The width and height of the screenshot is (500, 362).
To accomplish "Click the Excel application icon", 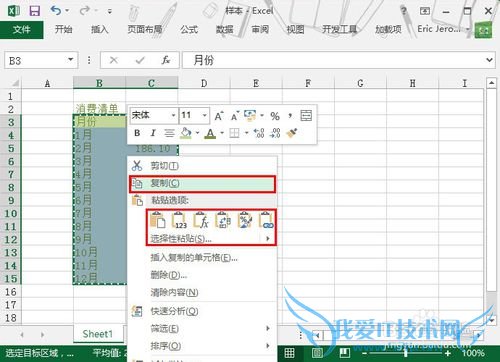I will click(13, 11).
